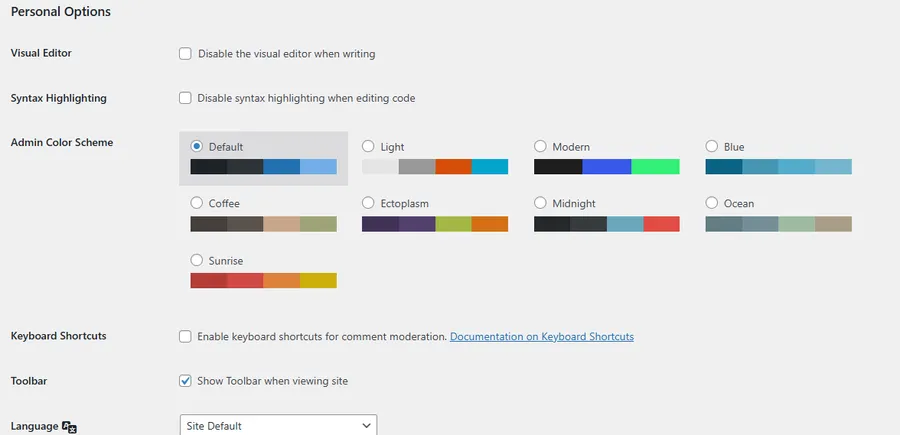Open the Language Site Default dropdown
The width and height of the screenshot is (900, 435).
tap(278, 425)
